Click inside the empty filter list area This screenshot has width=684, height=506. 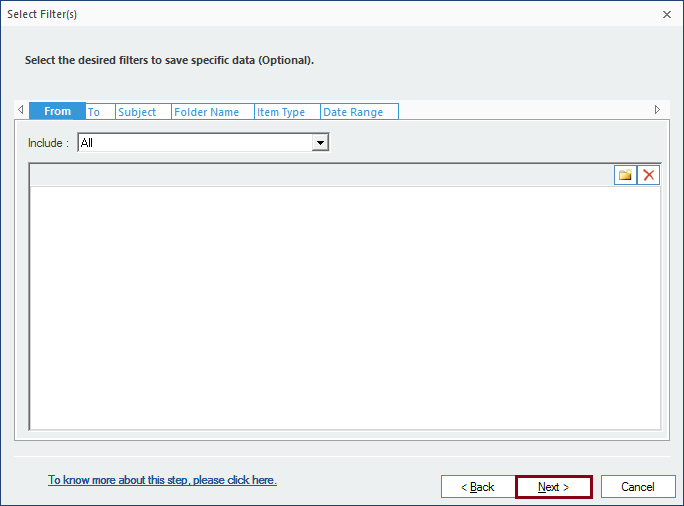pos(345,308)
